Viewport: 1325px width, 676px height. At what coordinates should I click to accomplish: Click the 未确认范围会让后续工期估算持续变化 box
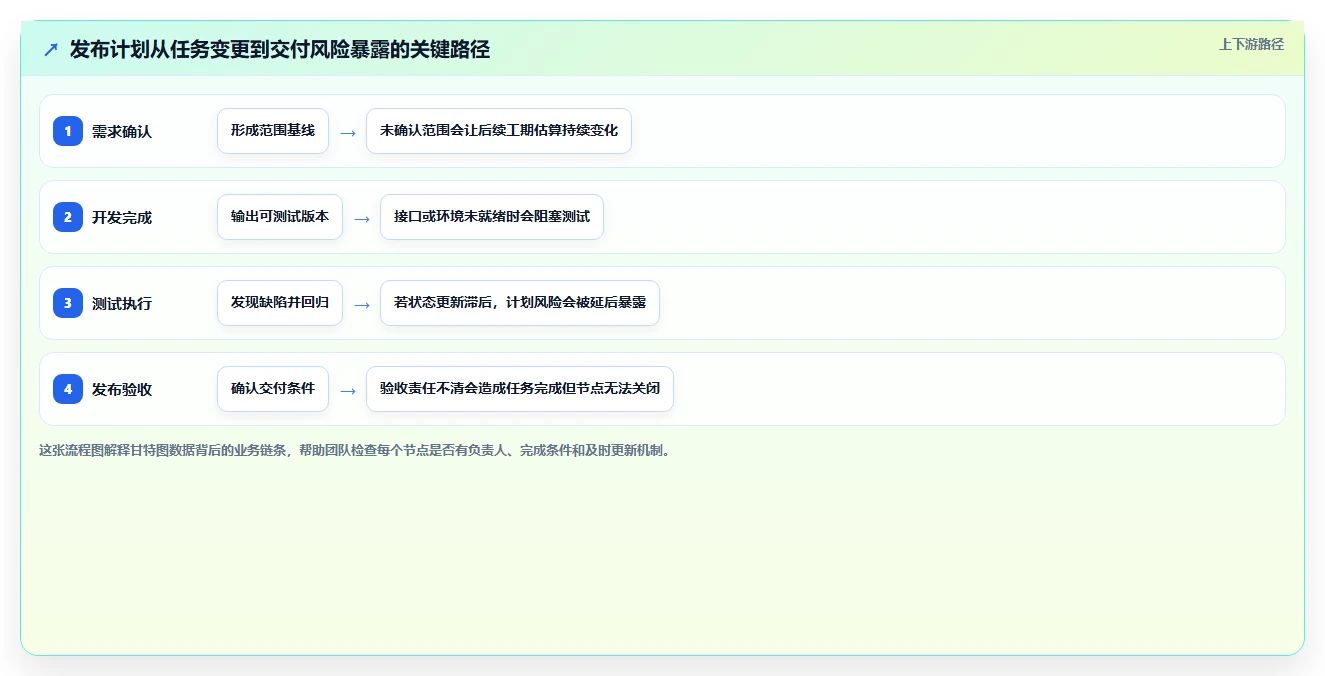coord(499,131)
